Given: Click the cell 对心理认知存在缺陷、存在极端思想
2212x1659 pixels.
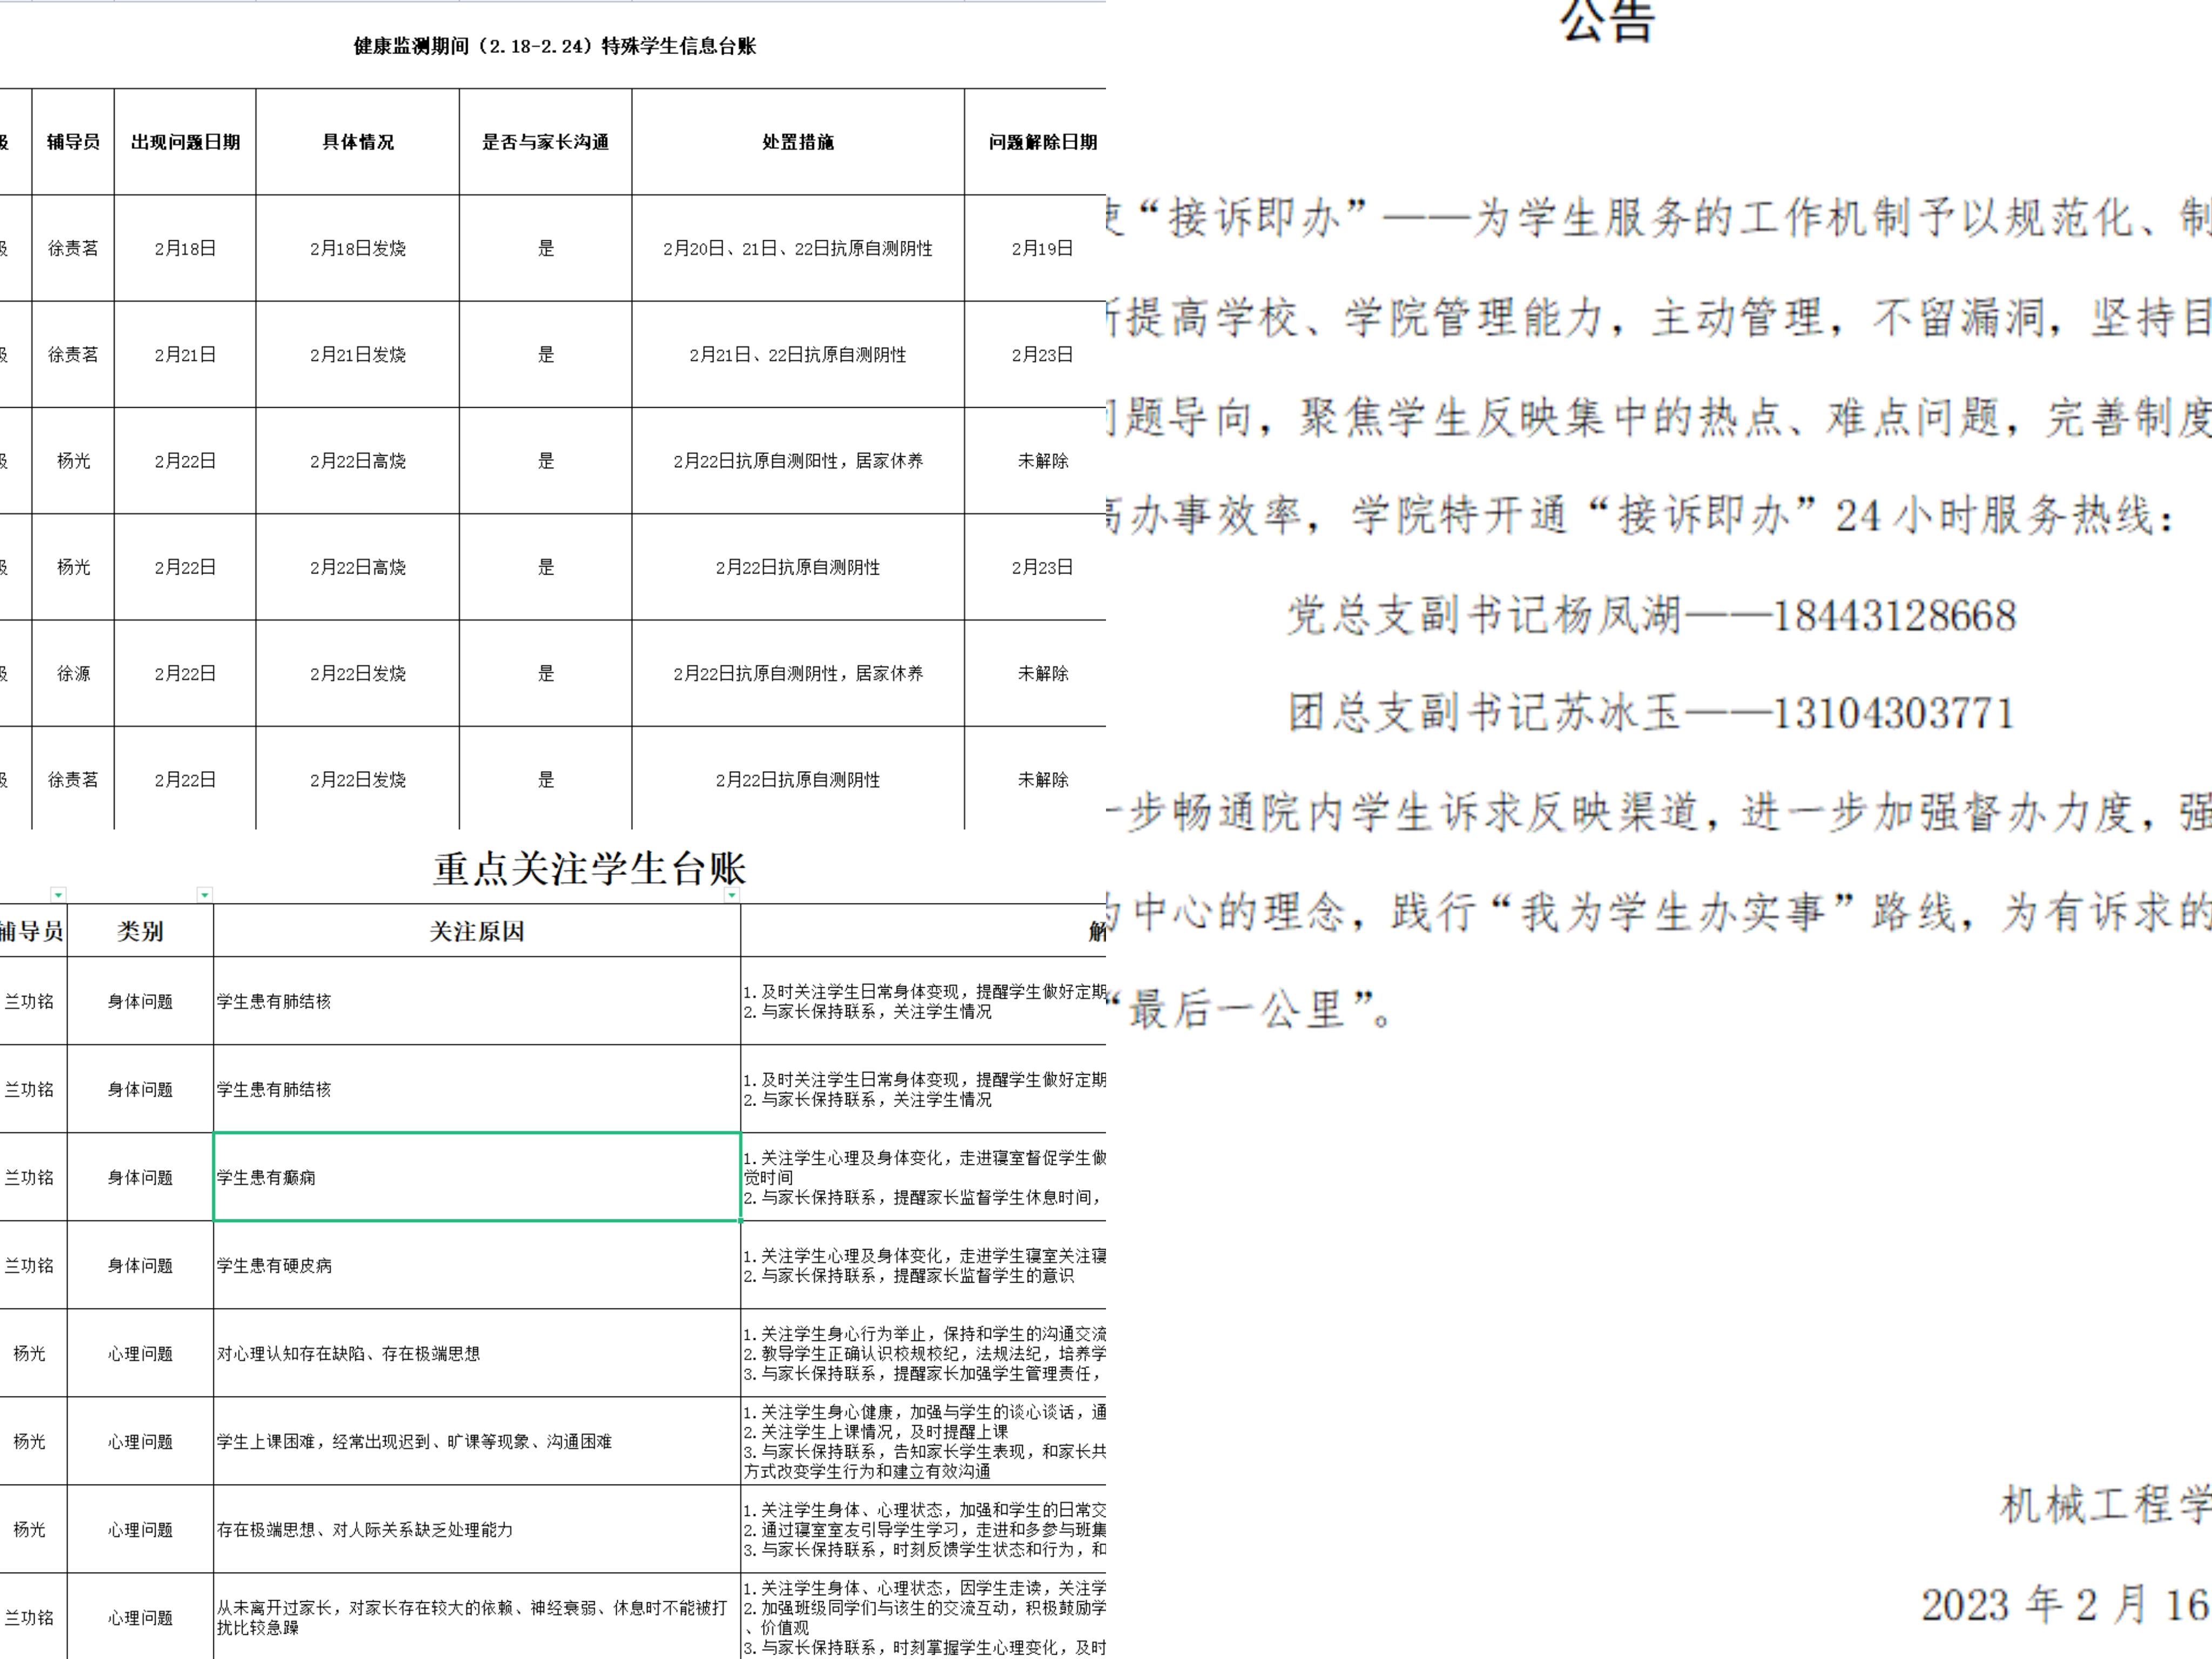Looking at the screenshot, I should (477, 1353).
